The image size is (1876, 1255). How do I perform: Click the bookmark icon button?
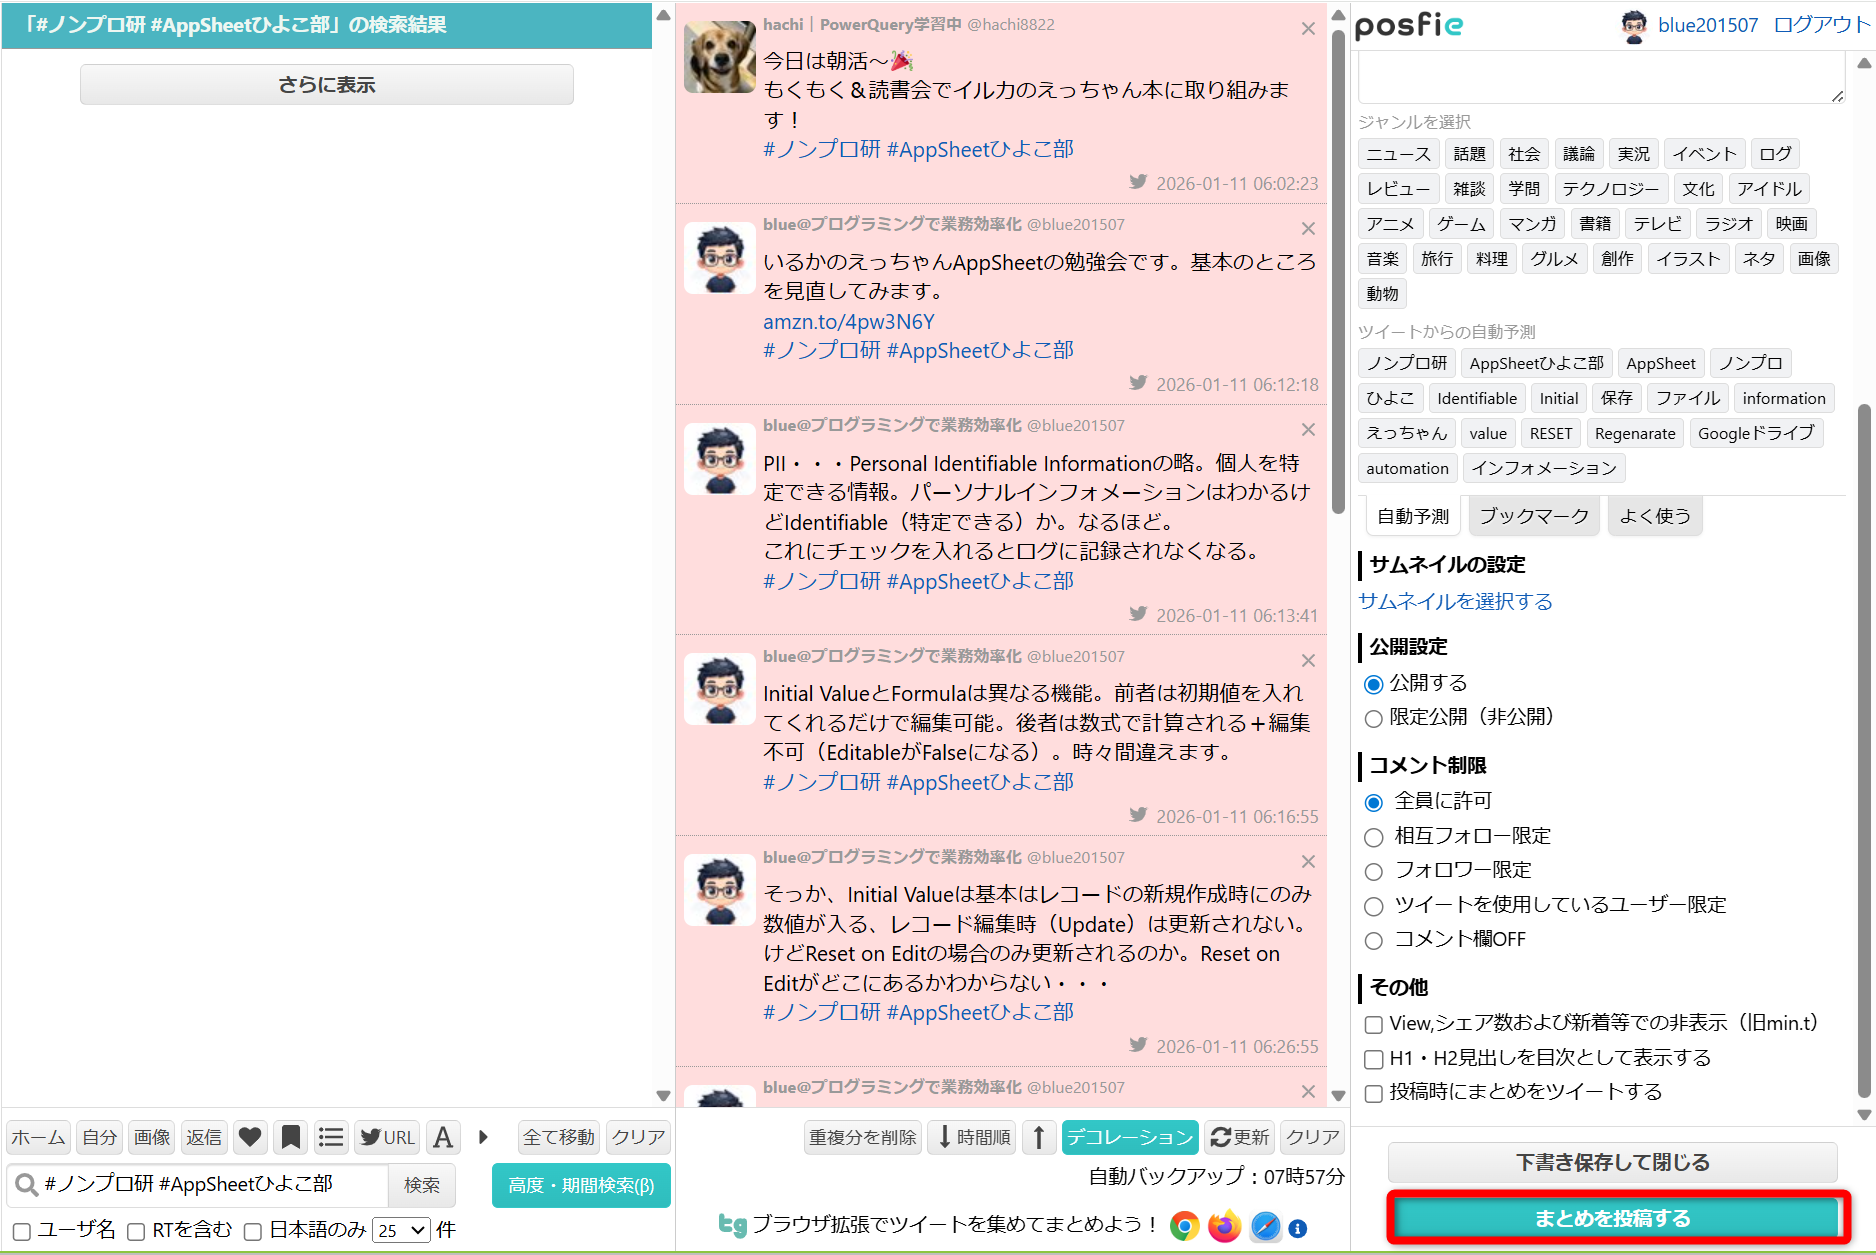(x=291, y=1137)
